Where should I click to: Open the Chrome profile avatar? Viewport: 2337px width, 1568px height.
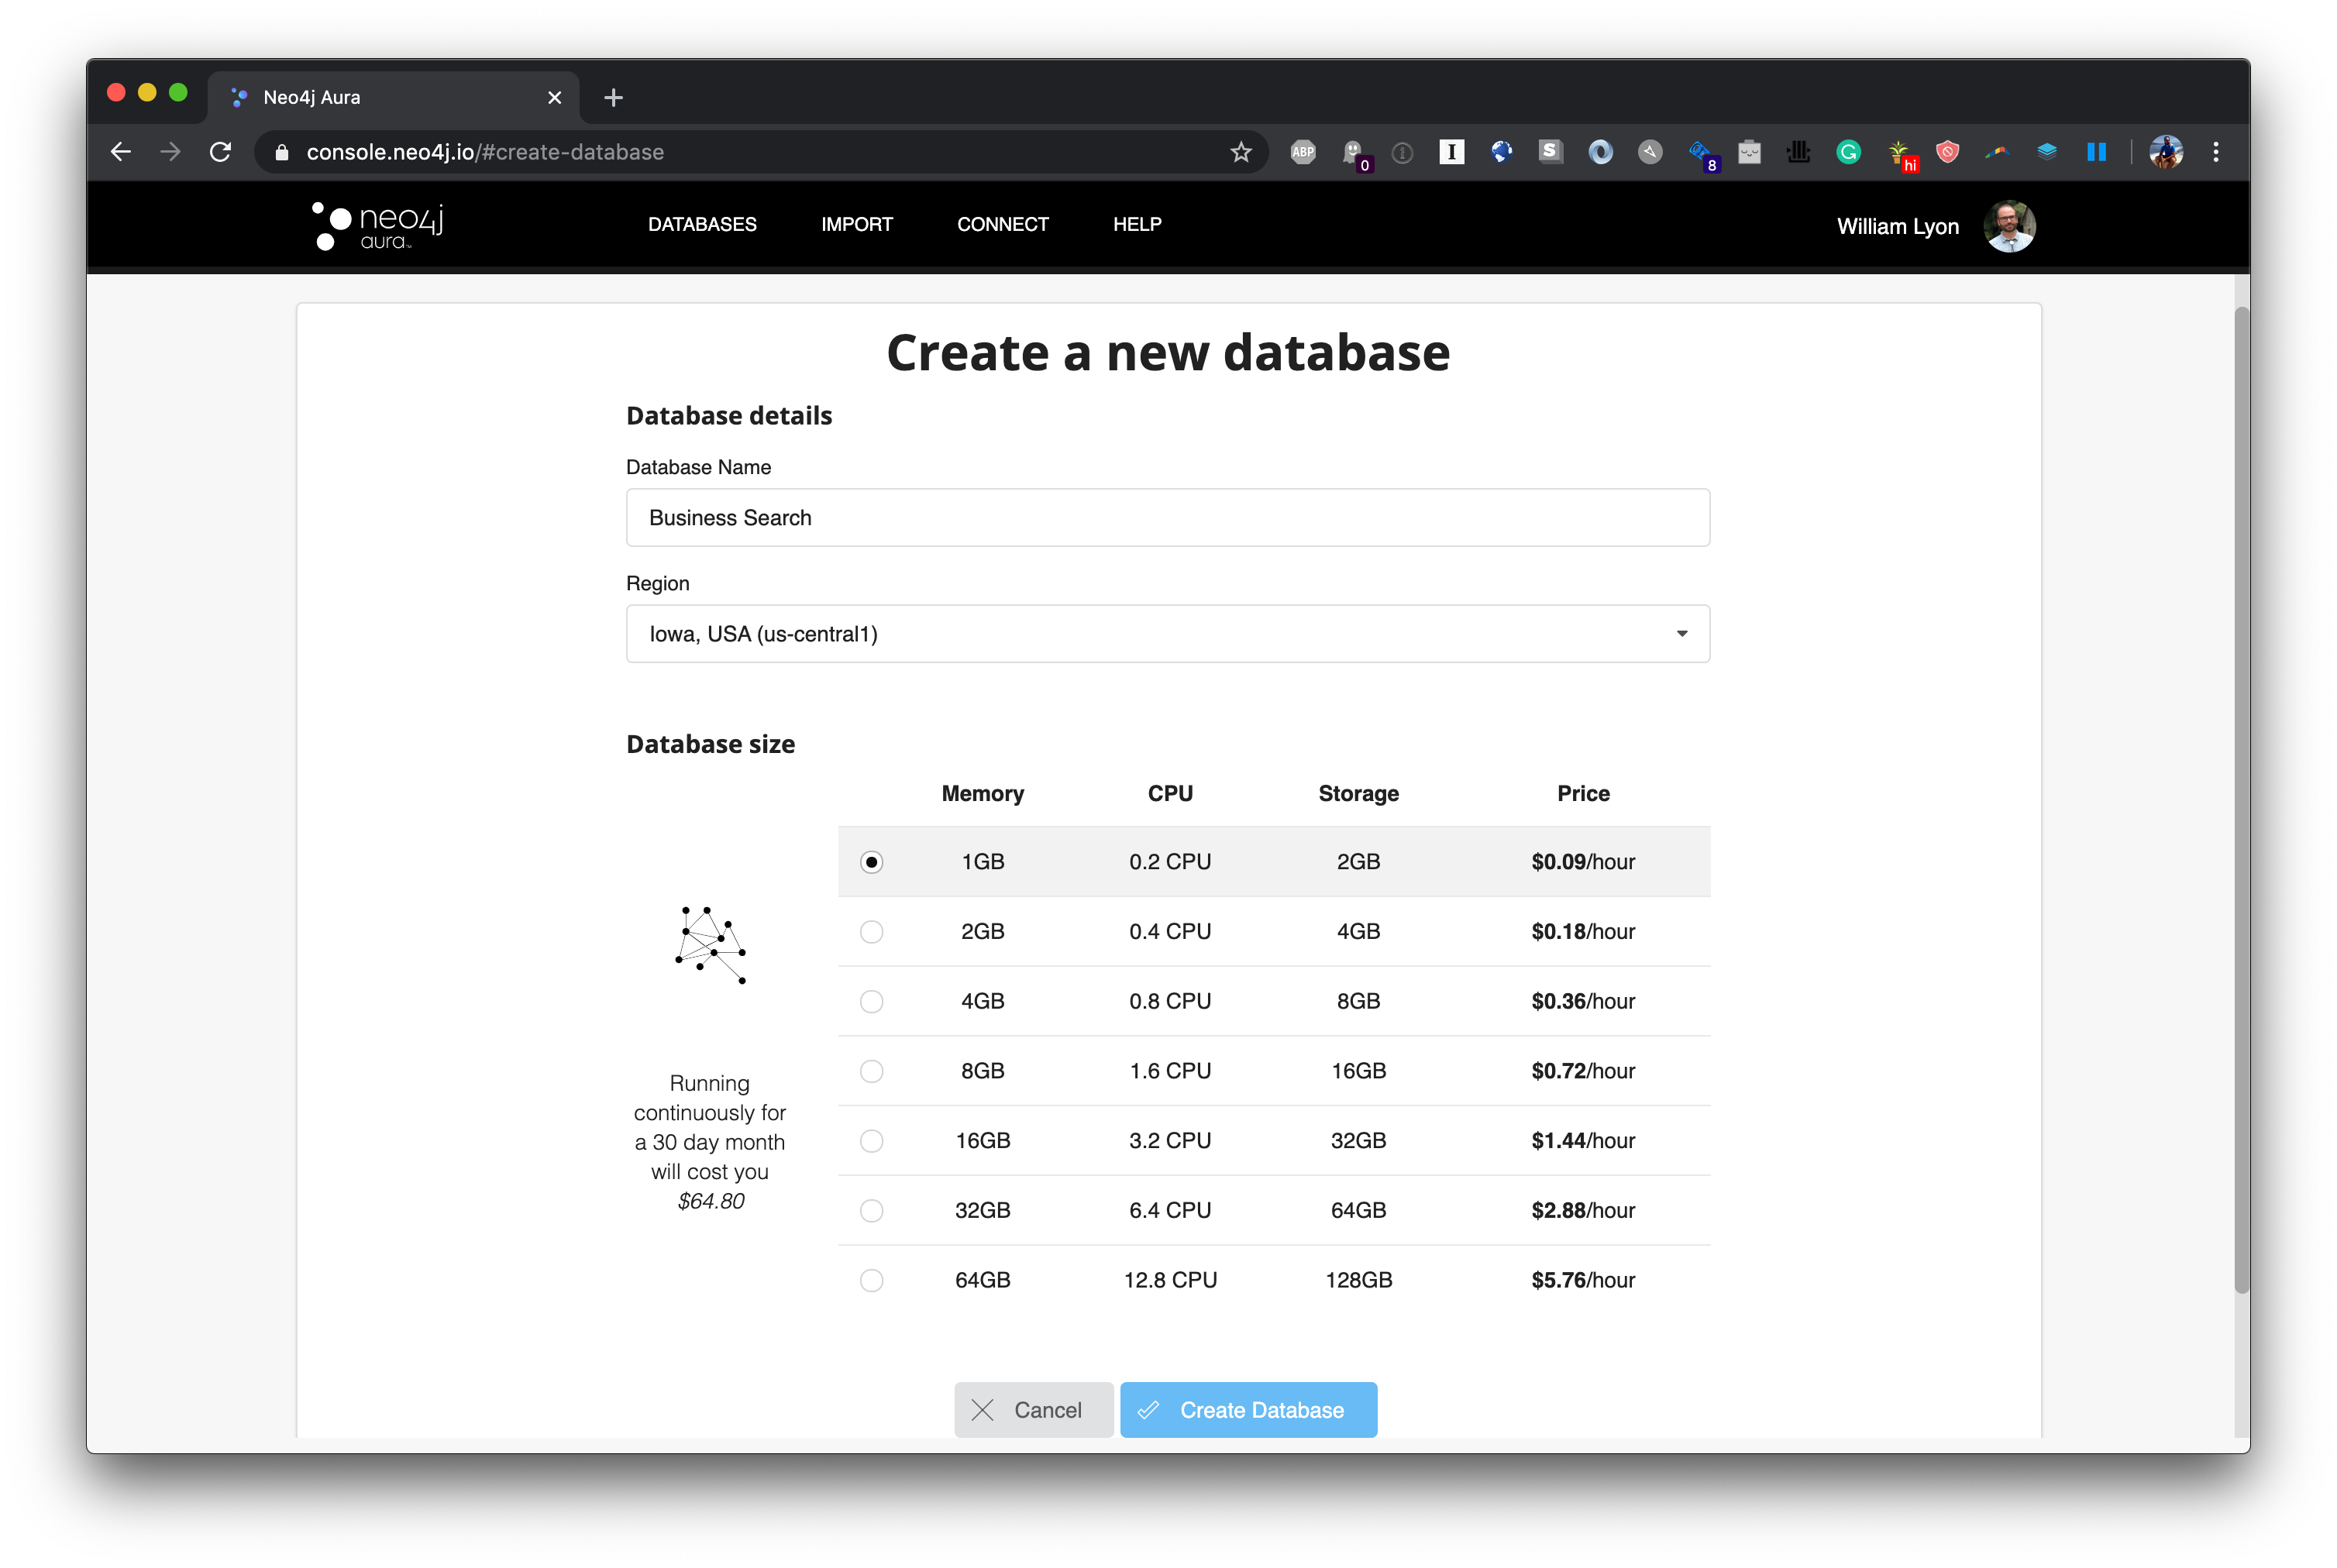(x=2166, y=152)
